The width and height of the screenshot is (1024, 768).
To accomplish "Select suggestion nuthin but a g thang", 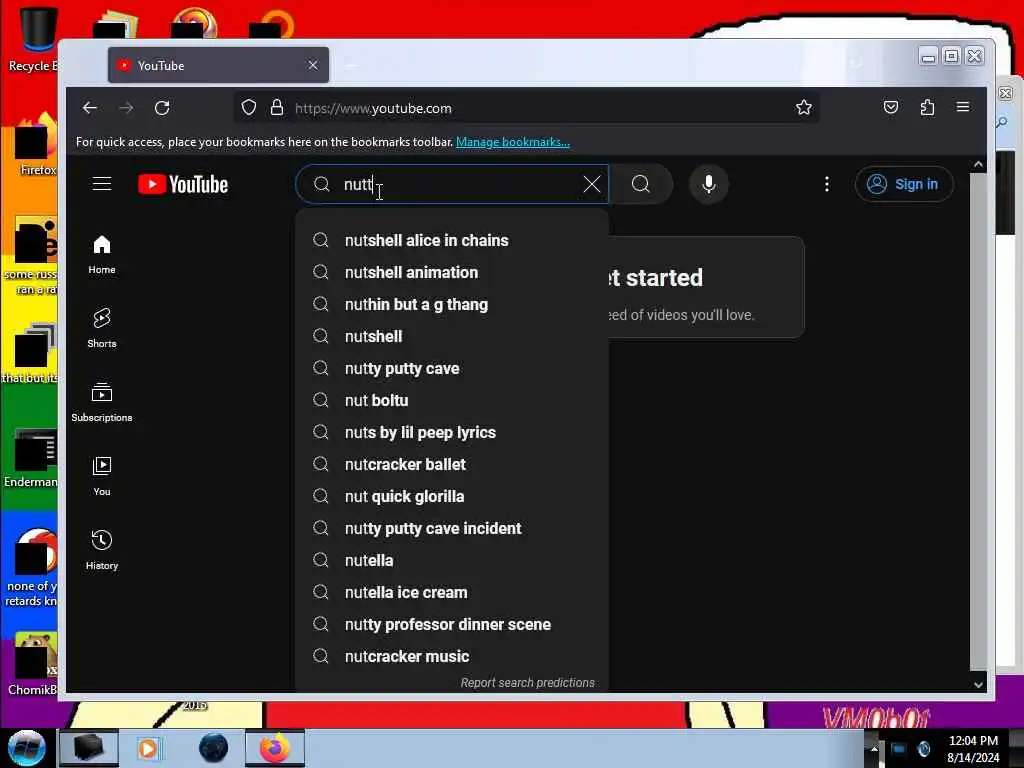I will (x=452, y=304).
